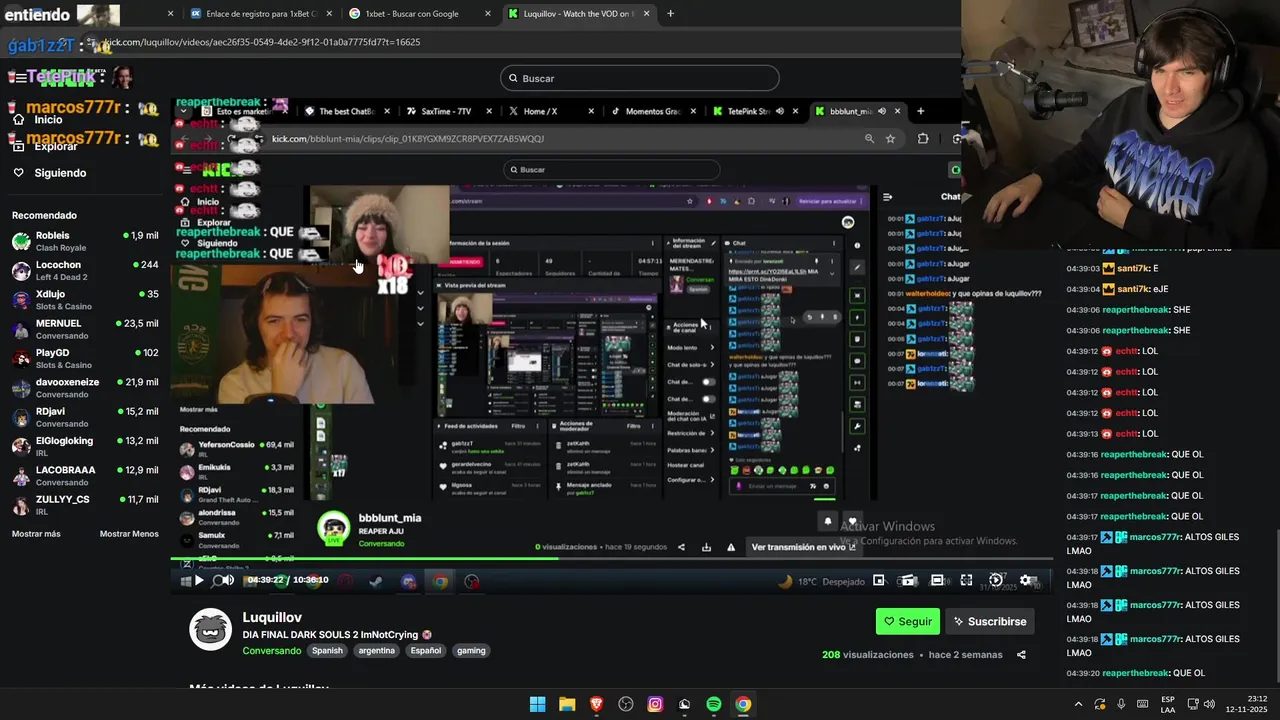Seek on the green video progress bar

tap(611, 558)
